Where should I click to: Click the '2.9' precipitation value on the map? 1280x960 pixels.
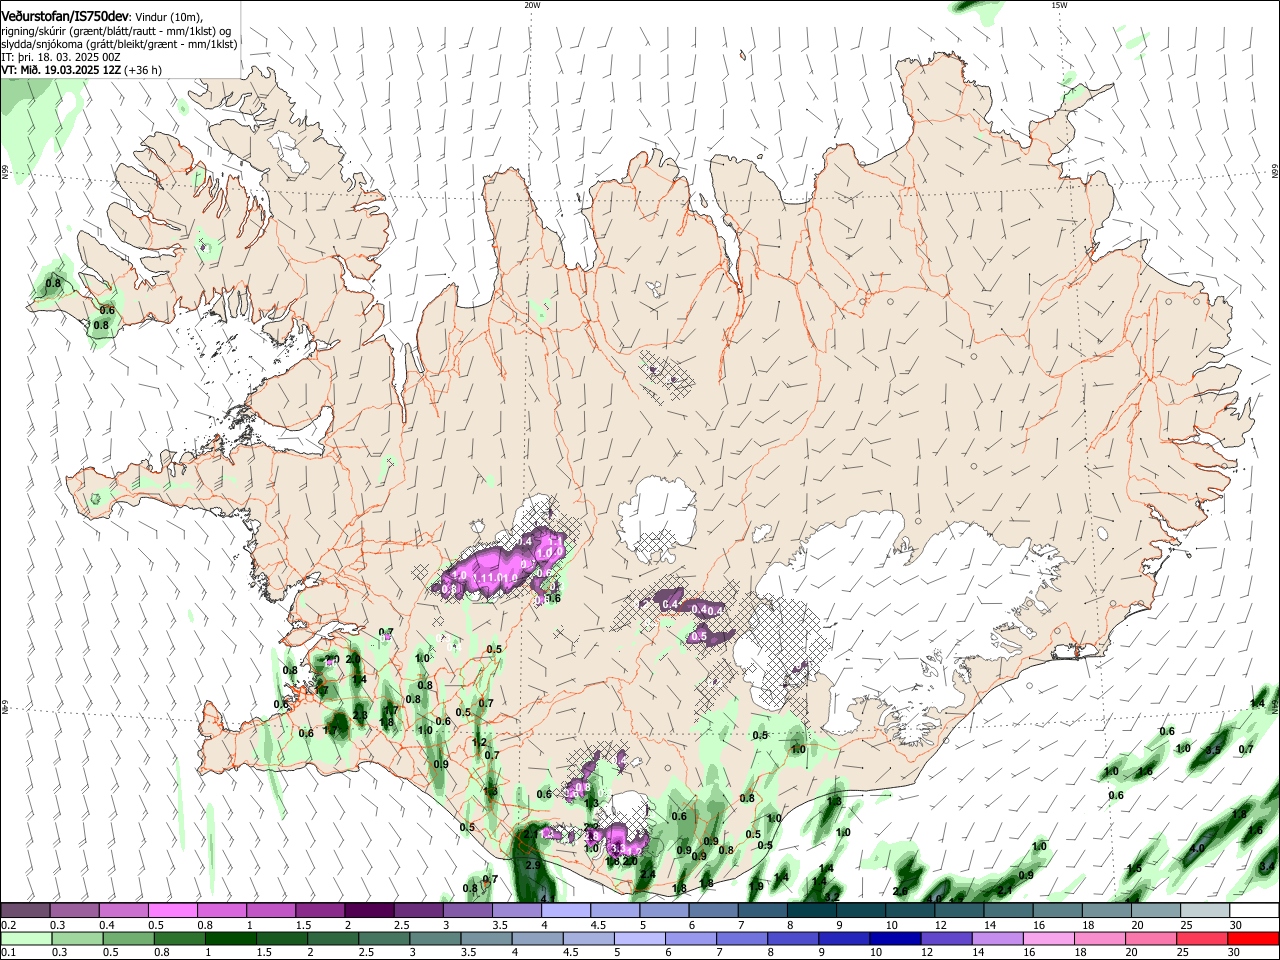point(533,865)
